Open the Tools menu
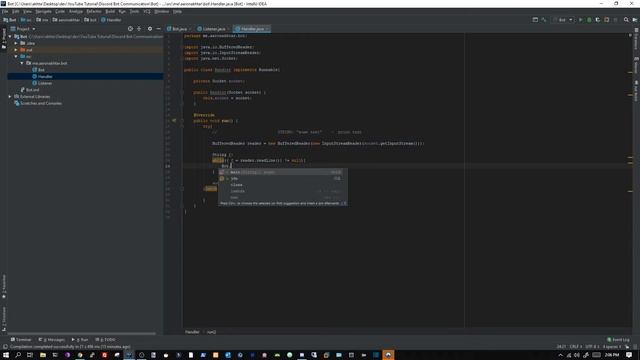Screen dimensions: 640x360 pos(134,11)
